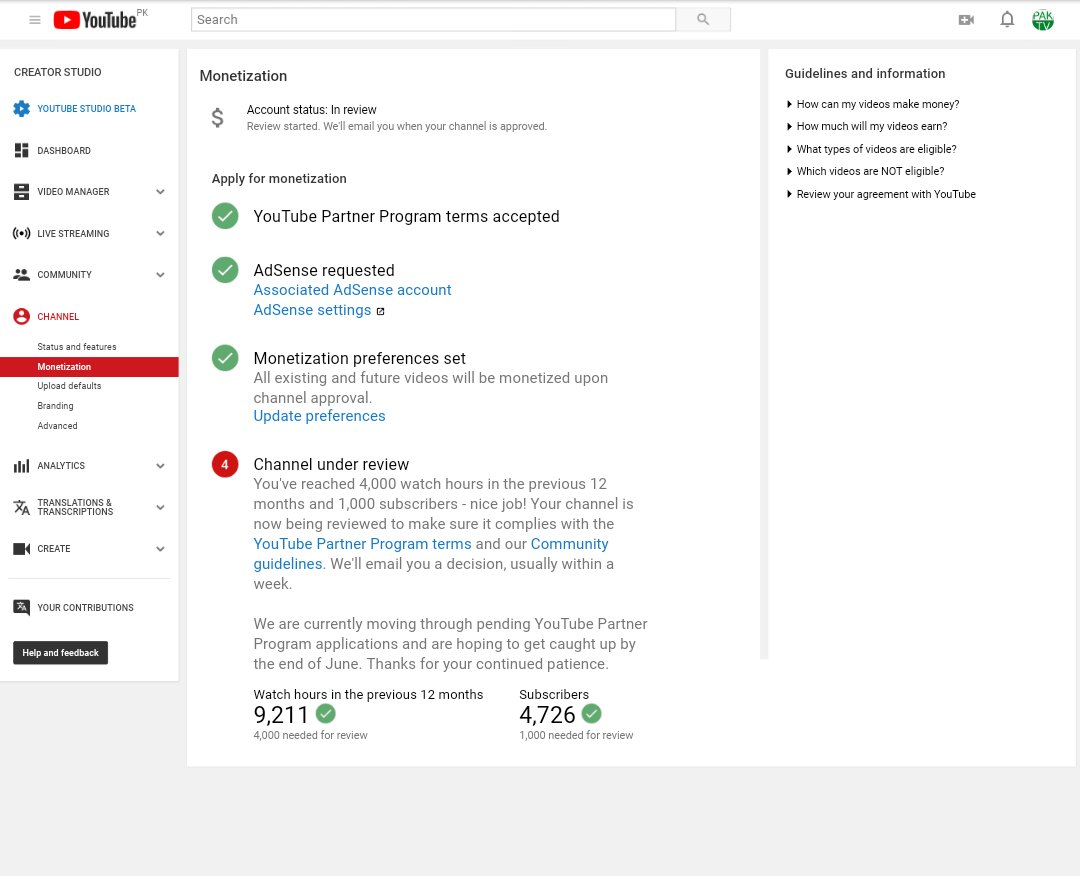
Task: Click the green check beside Monetization preferences set
Action: [x=225, y=358]
